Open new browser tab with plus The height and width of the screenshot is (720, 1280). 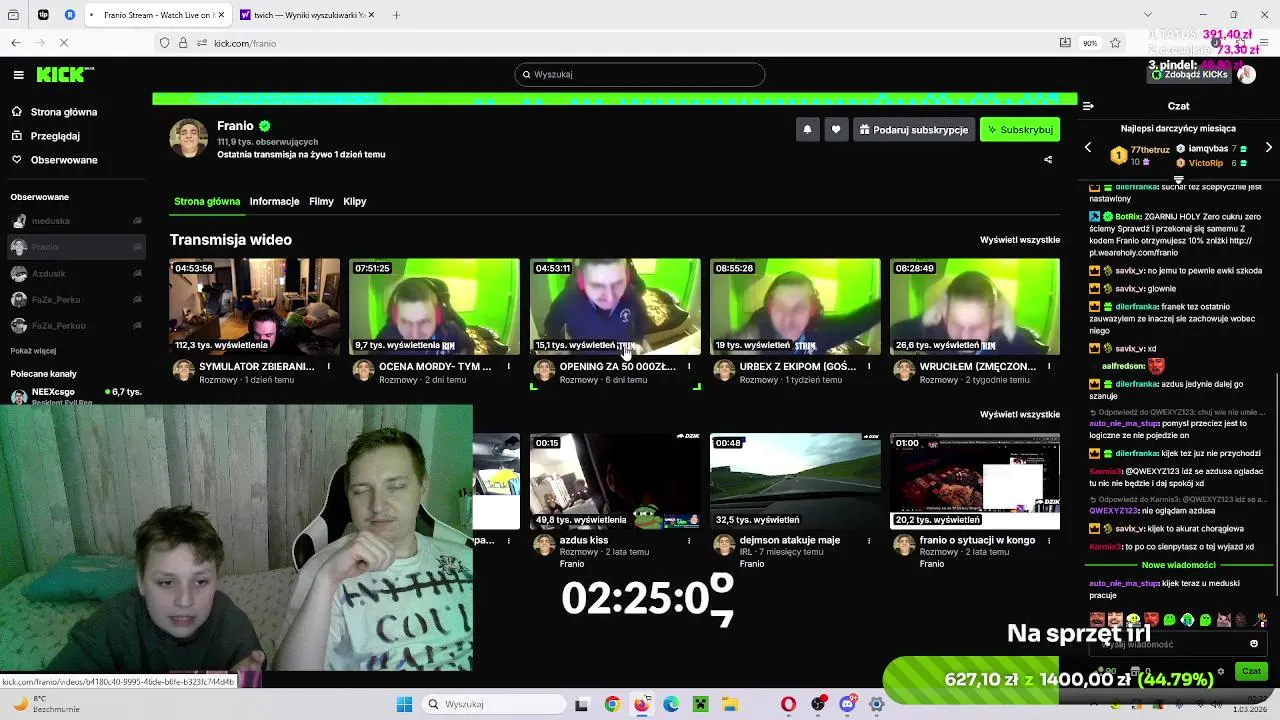tap(396, 15)
